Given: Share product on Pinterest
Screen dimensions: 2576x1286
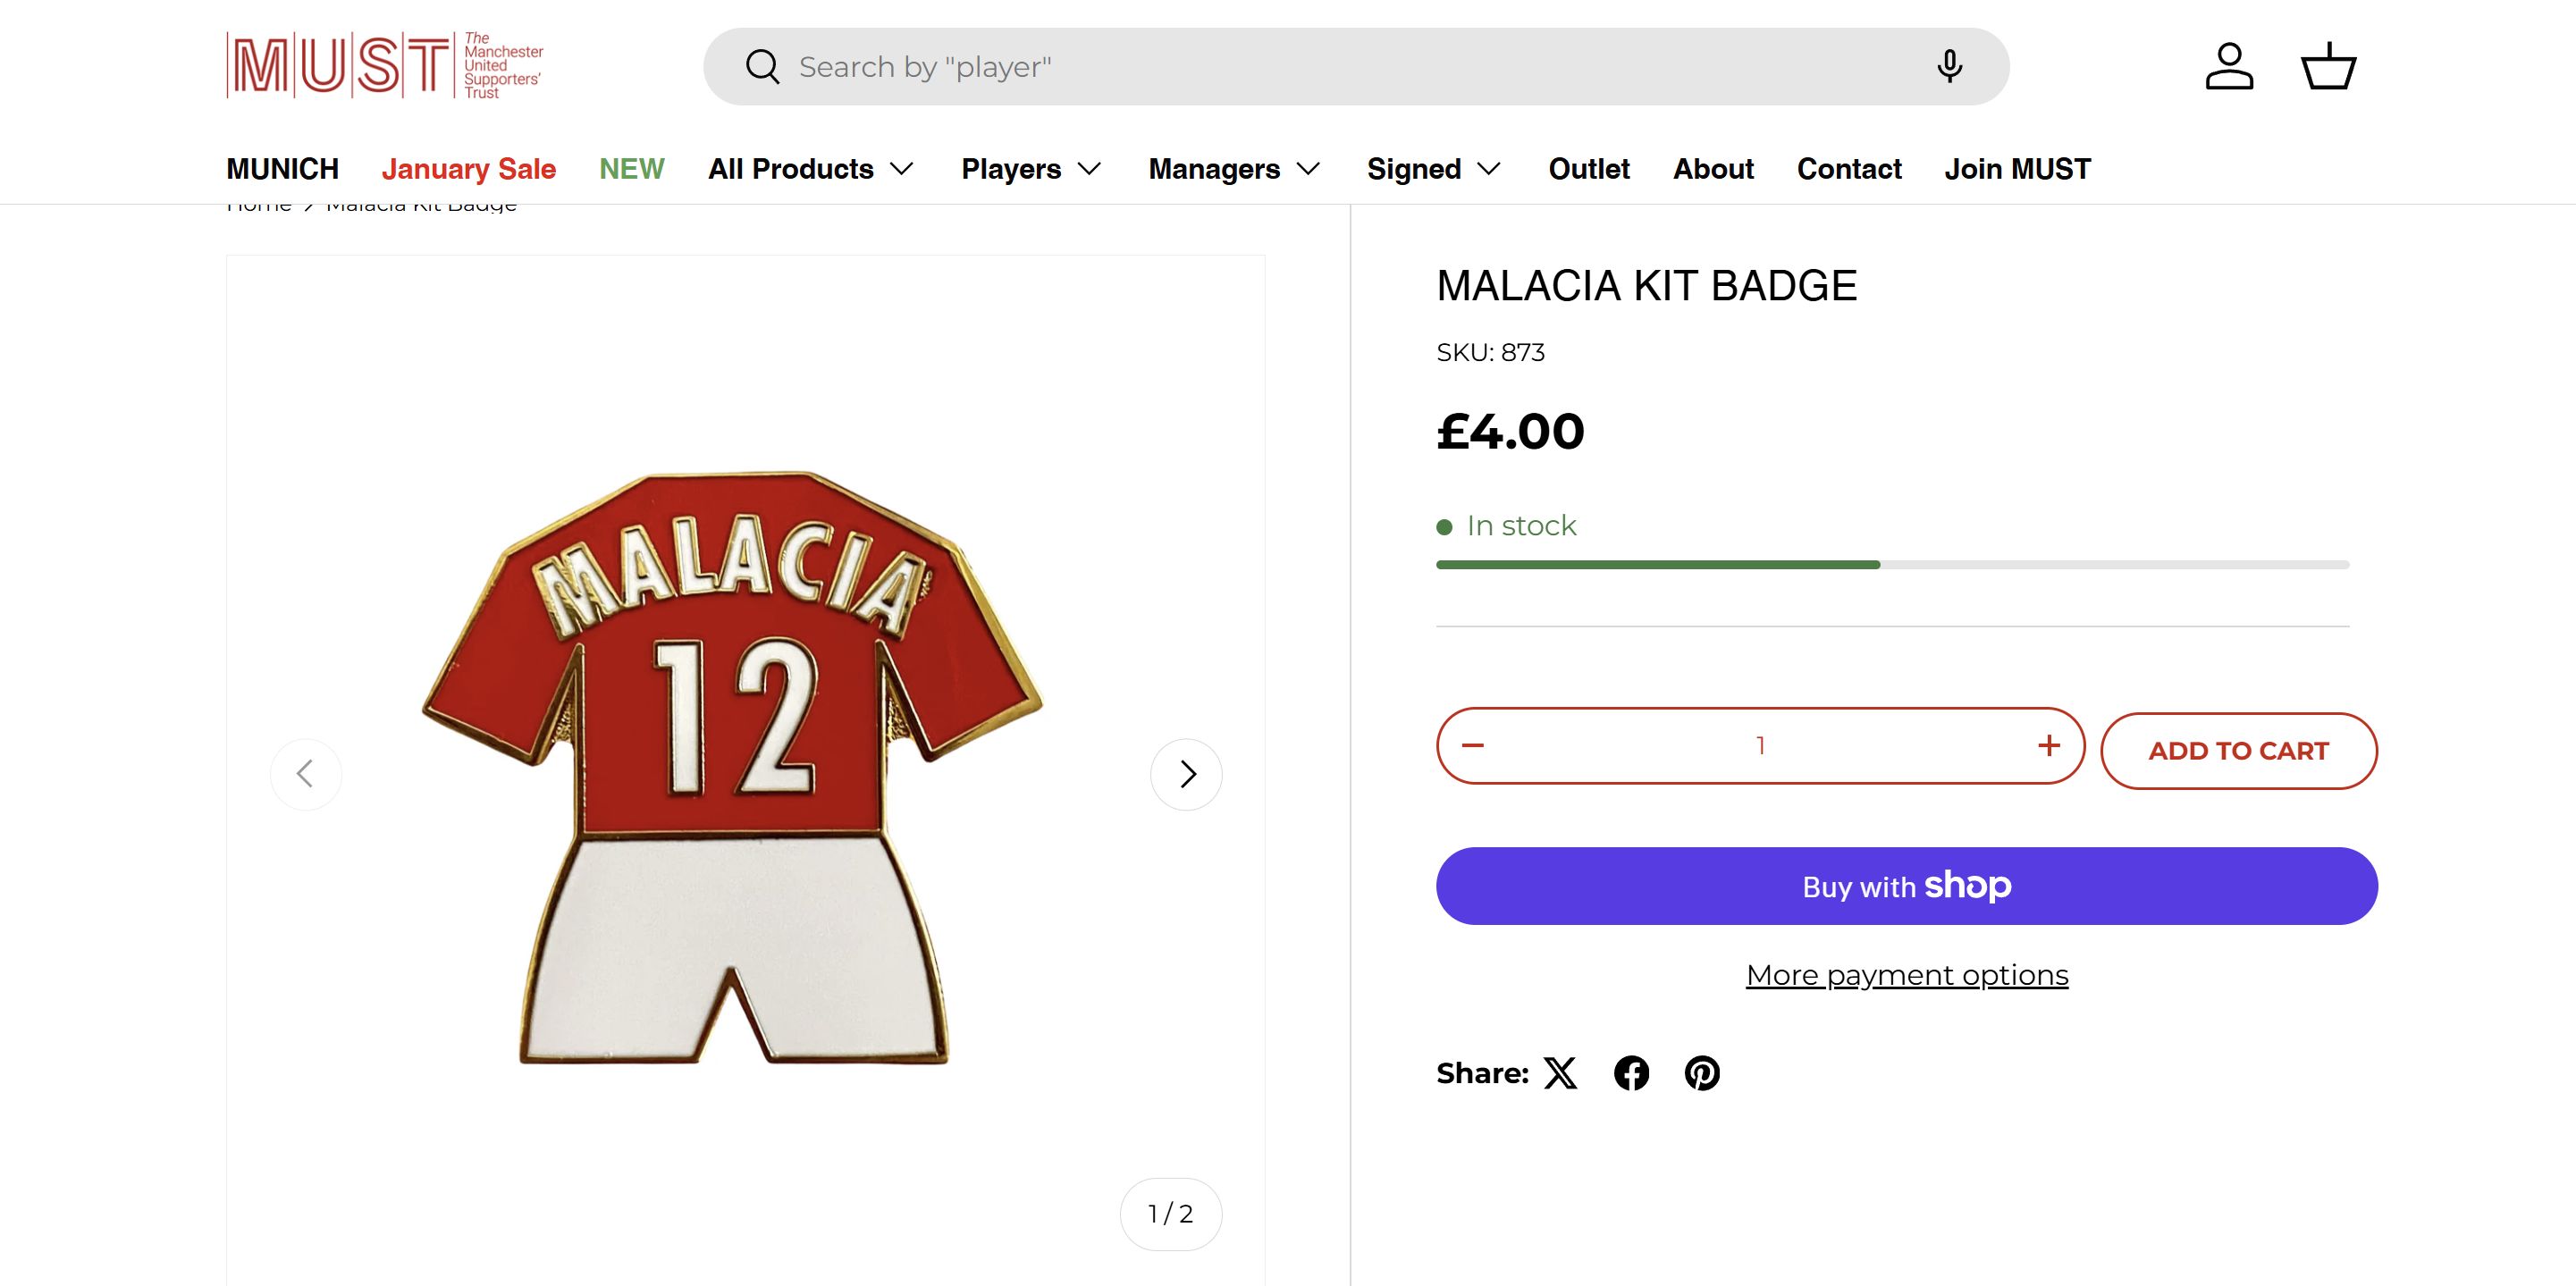Looking at the screenshot, I should (1702, 1073).
